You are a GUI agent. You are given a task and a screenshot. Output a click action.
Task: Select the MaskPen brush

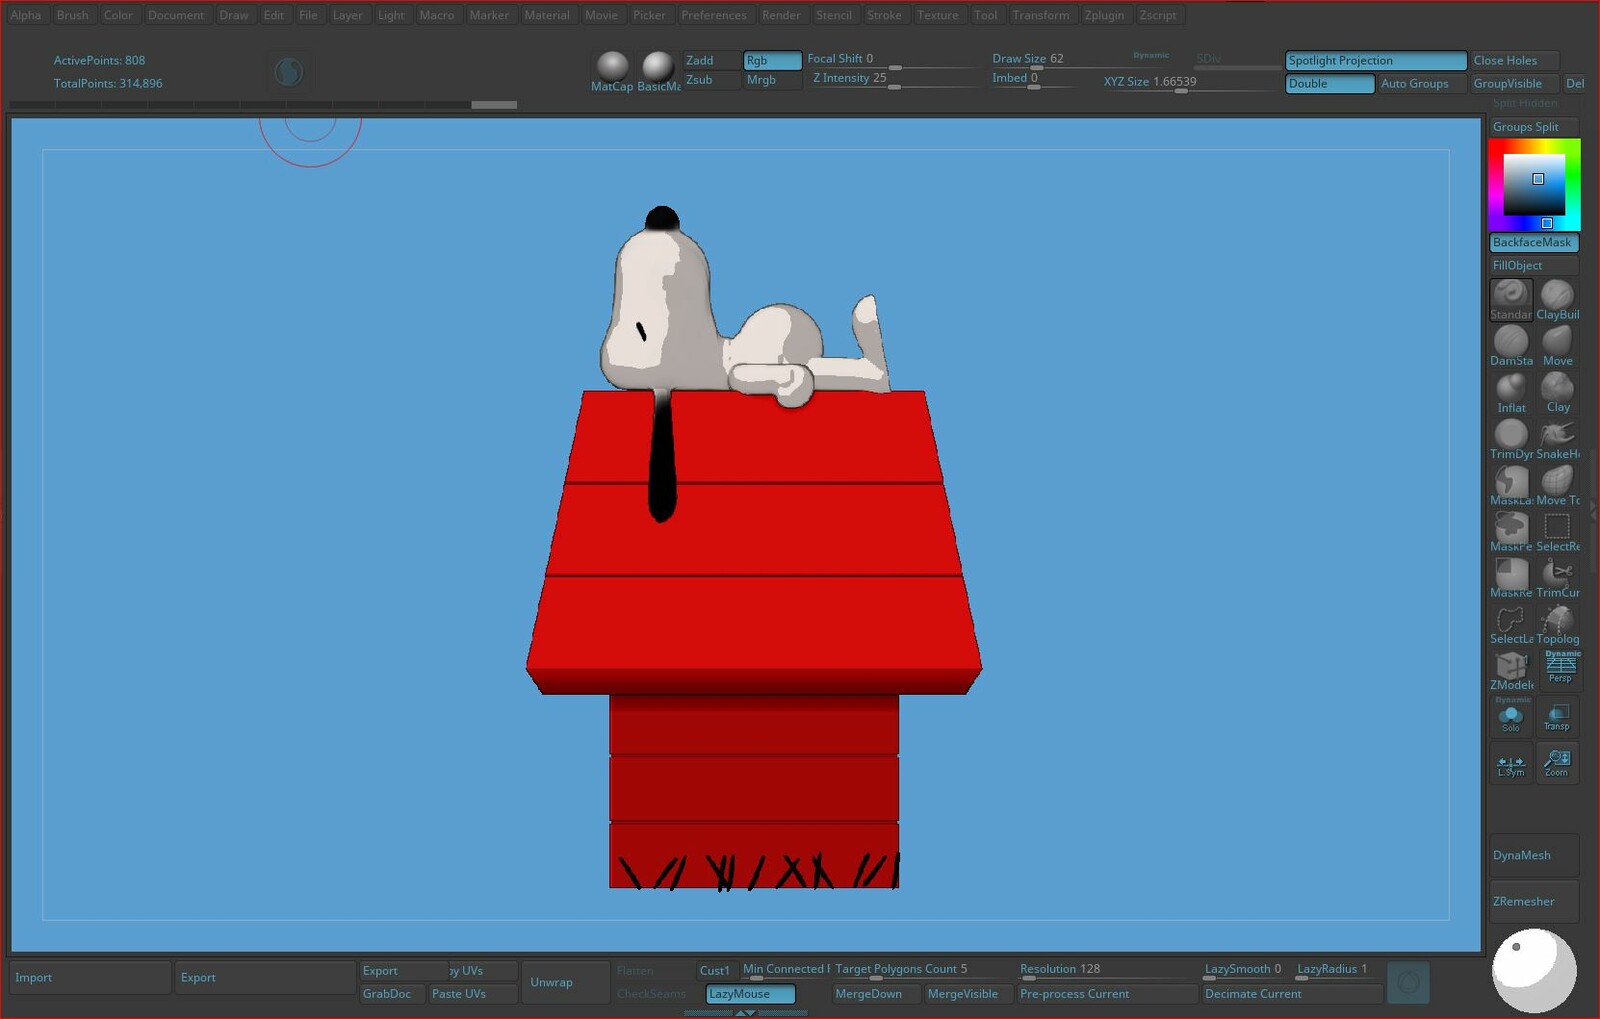click(1511, 531)
